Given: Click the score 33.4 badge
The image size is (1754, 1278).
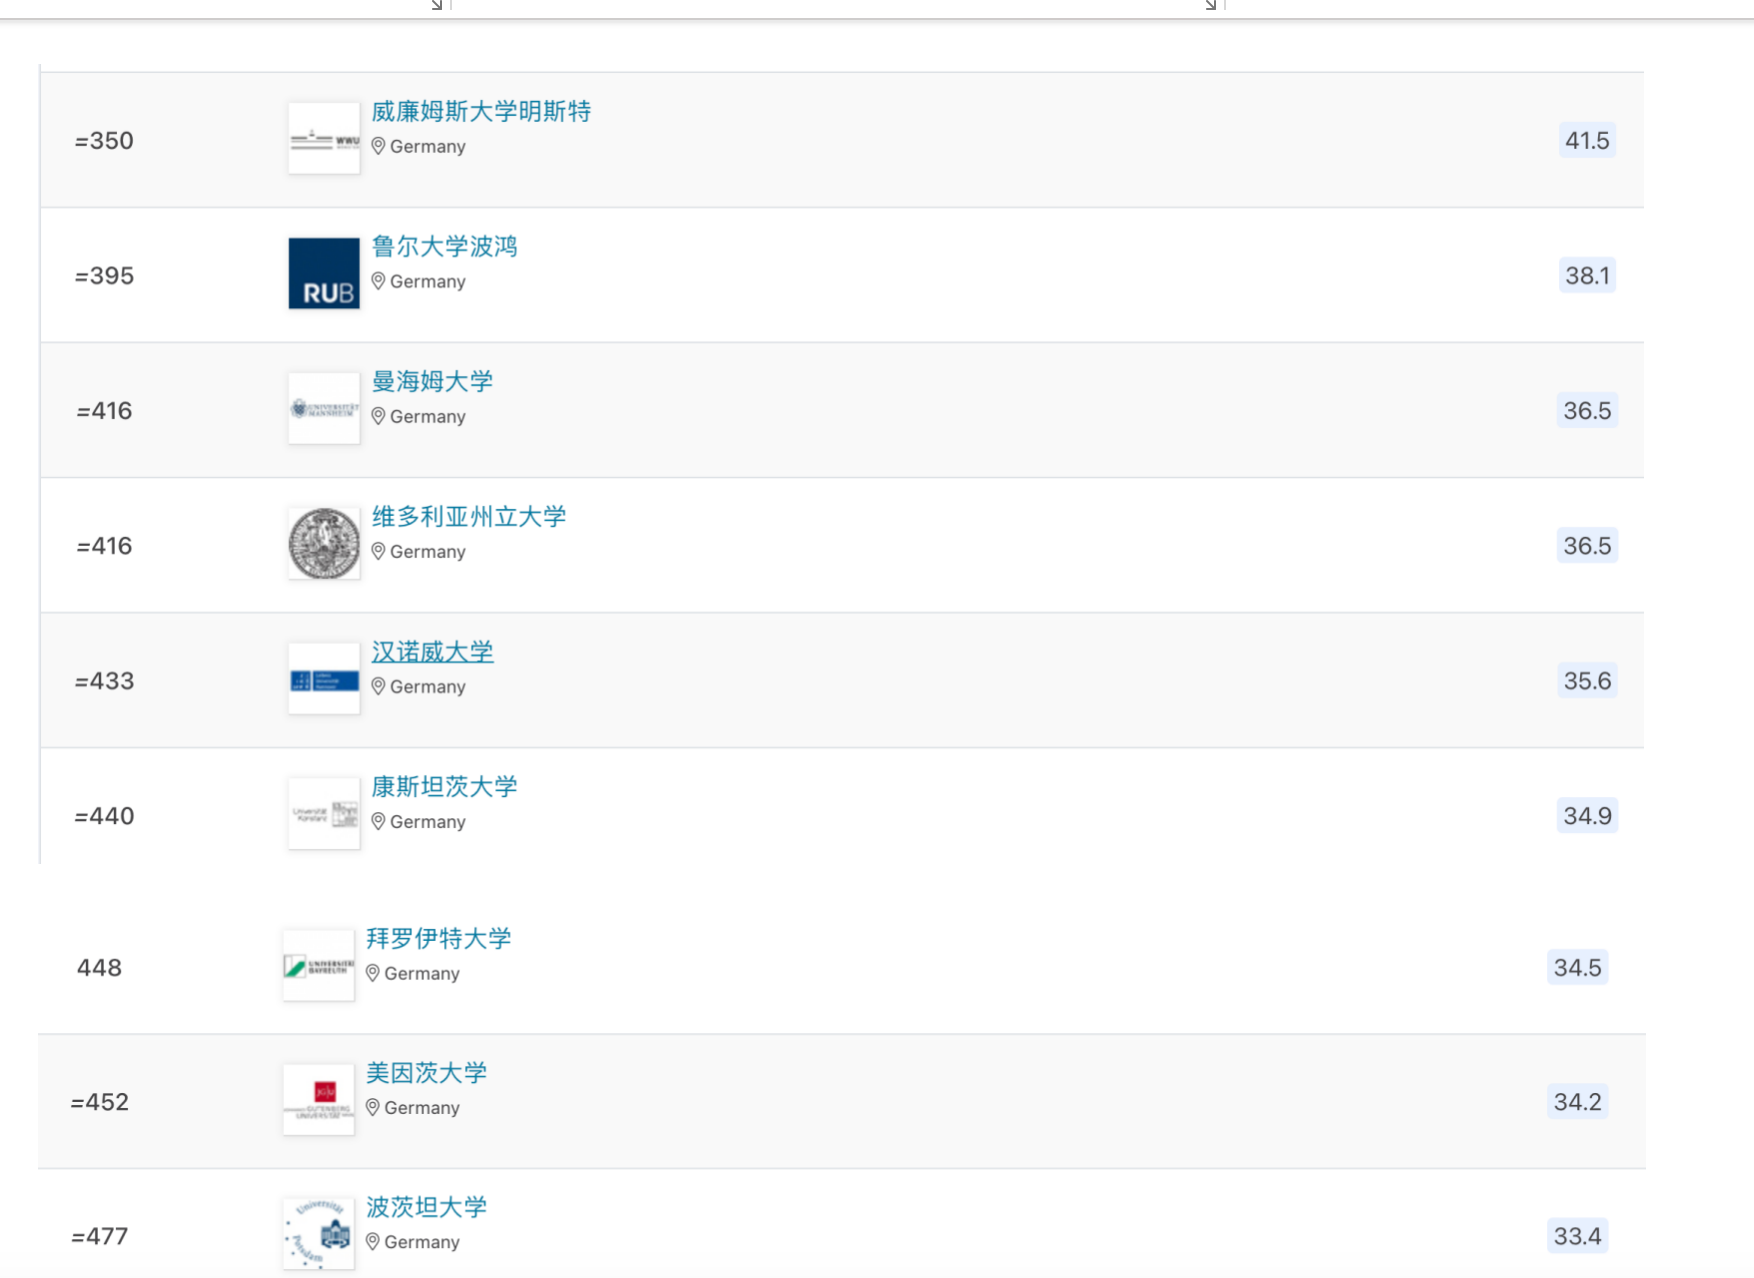Looking at the screenshot, I should tap(1577, 1236).
